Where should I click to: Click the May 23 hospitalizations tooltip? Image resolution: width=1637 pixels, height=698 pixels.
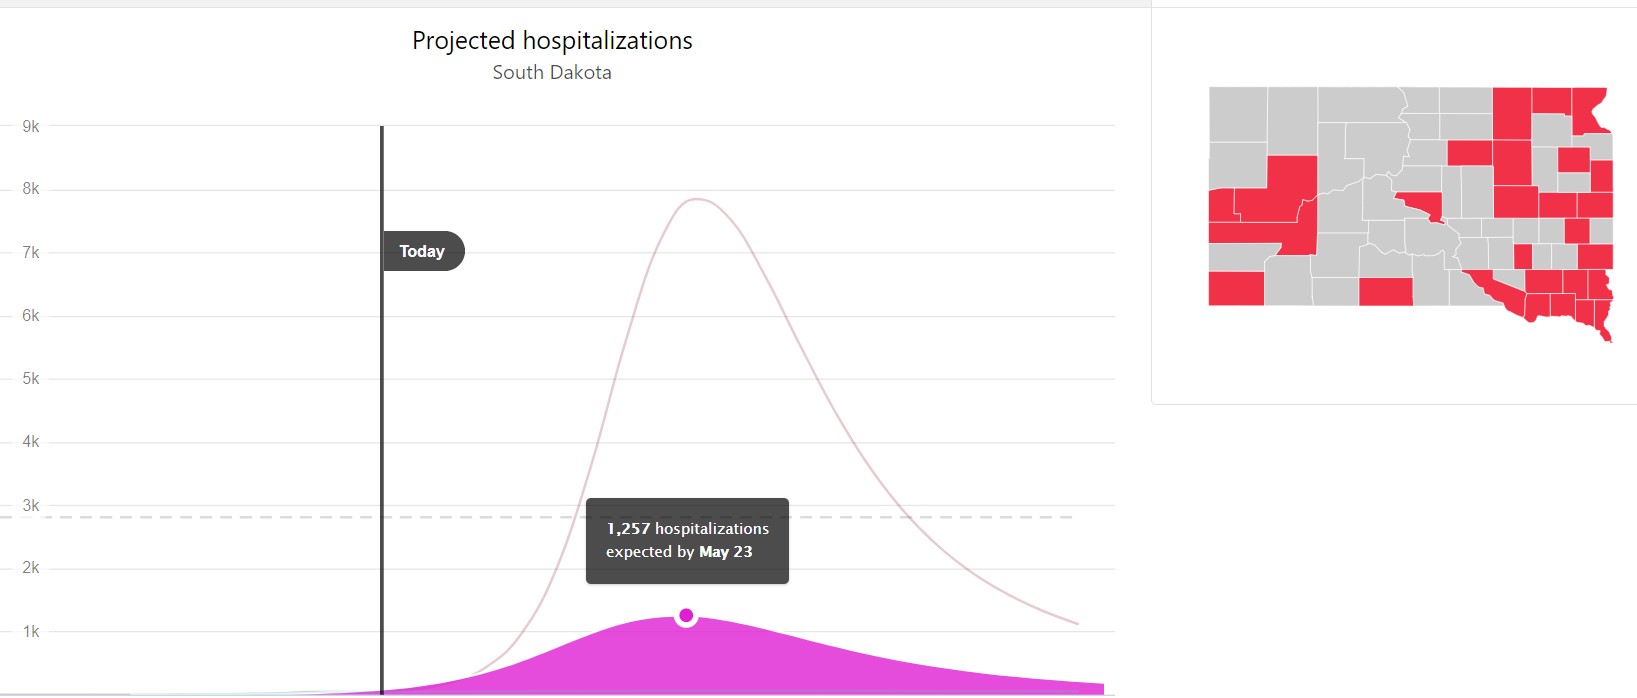(x=687, y=540)
